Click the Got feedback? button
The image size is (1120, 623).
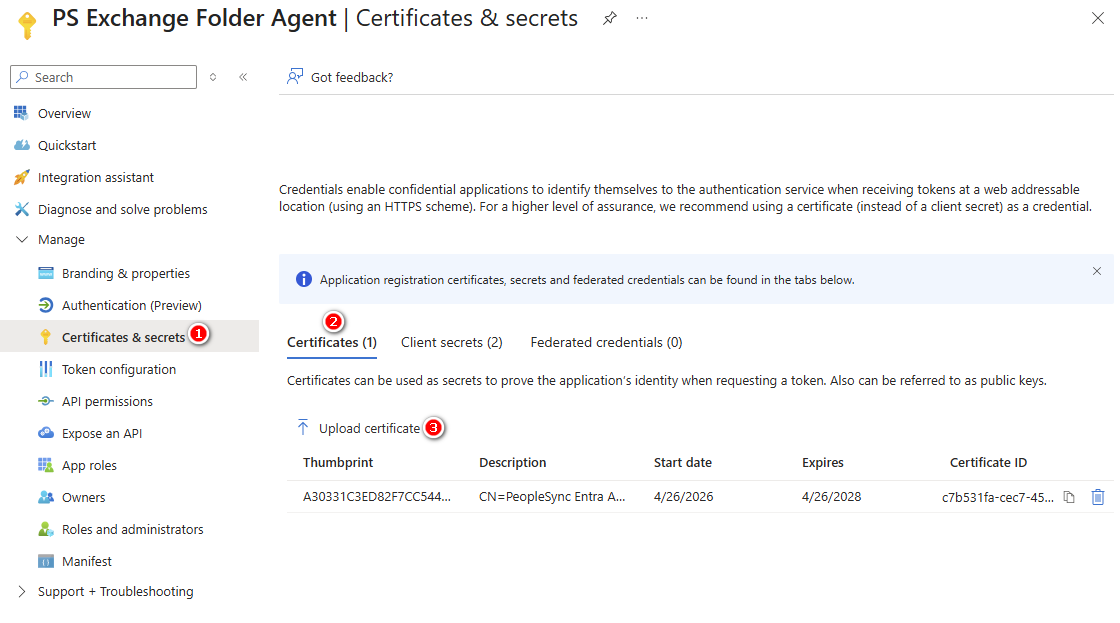click(x=340, y=77)
